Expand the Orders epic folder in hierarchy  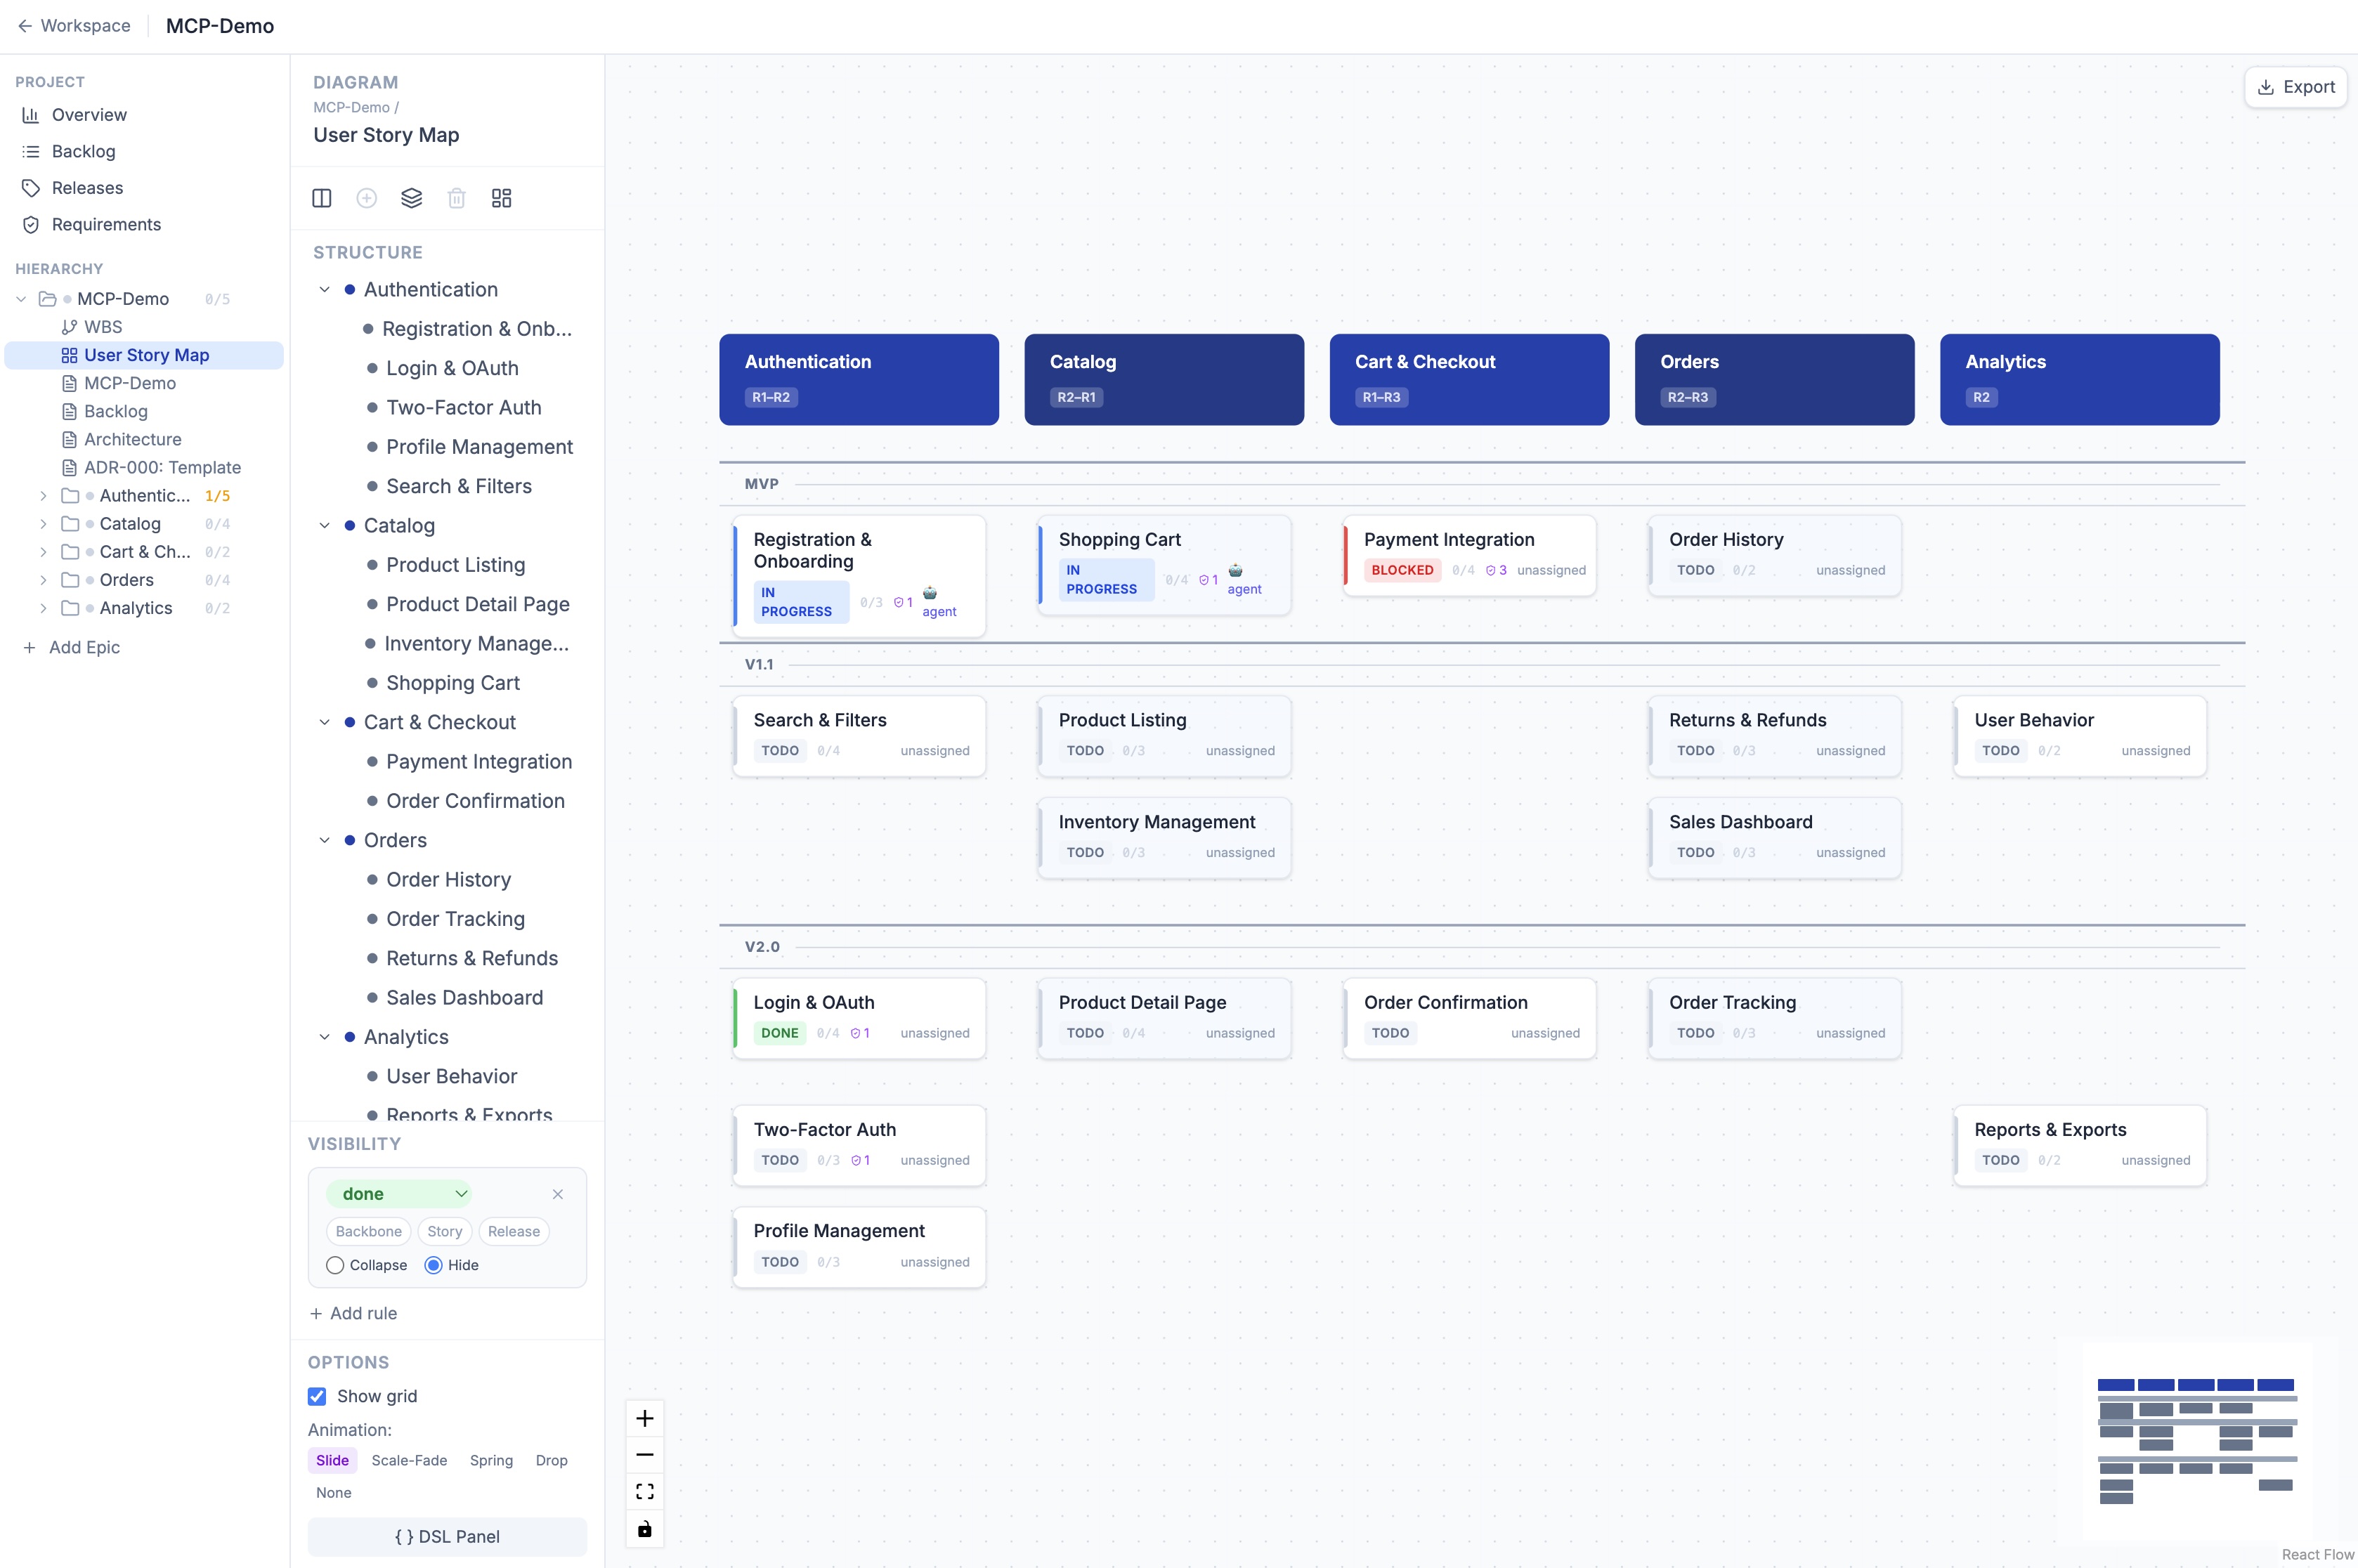pos(43,580)
